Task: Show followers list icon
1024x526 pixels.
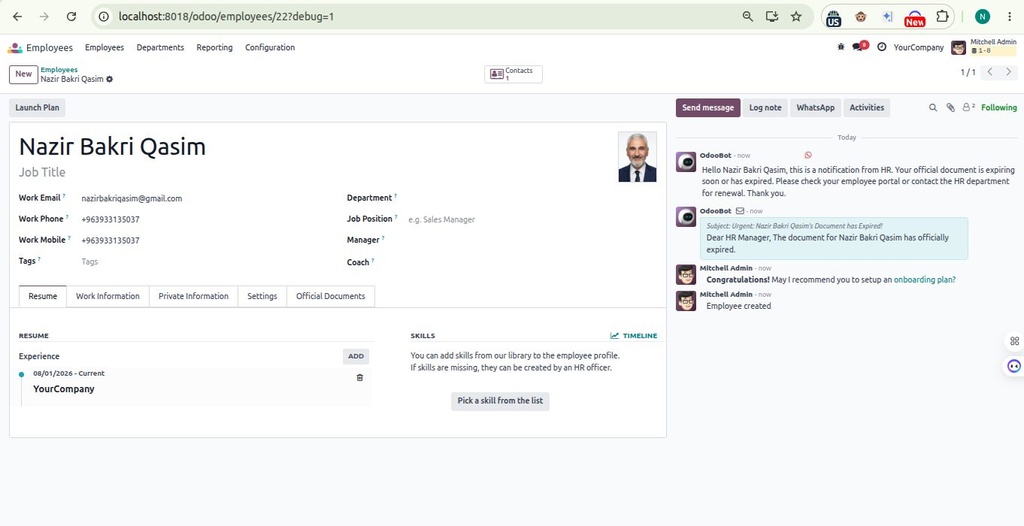Action: coord(968,107)
